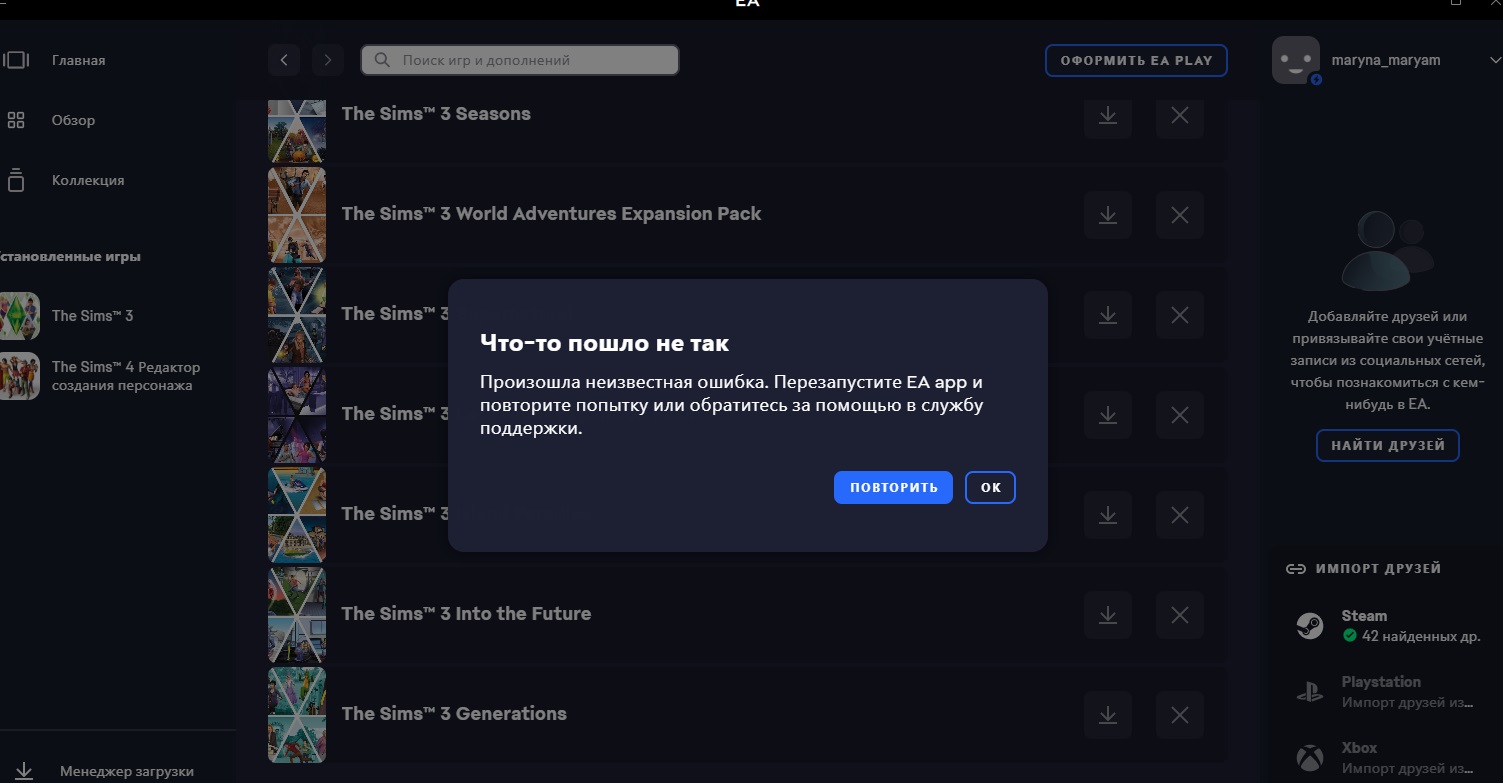Image resolution: width=1503 pixels, height=783 pixels.
Task: Import friends from Xbox
Action: point(1390,757)
